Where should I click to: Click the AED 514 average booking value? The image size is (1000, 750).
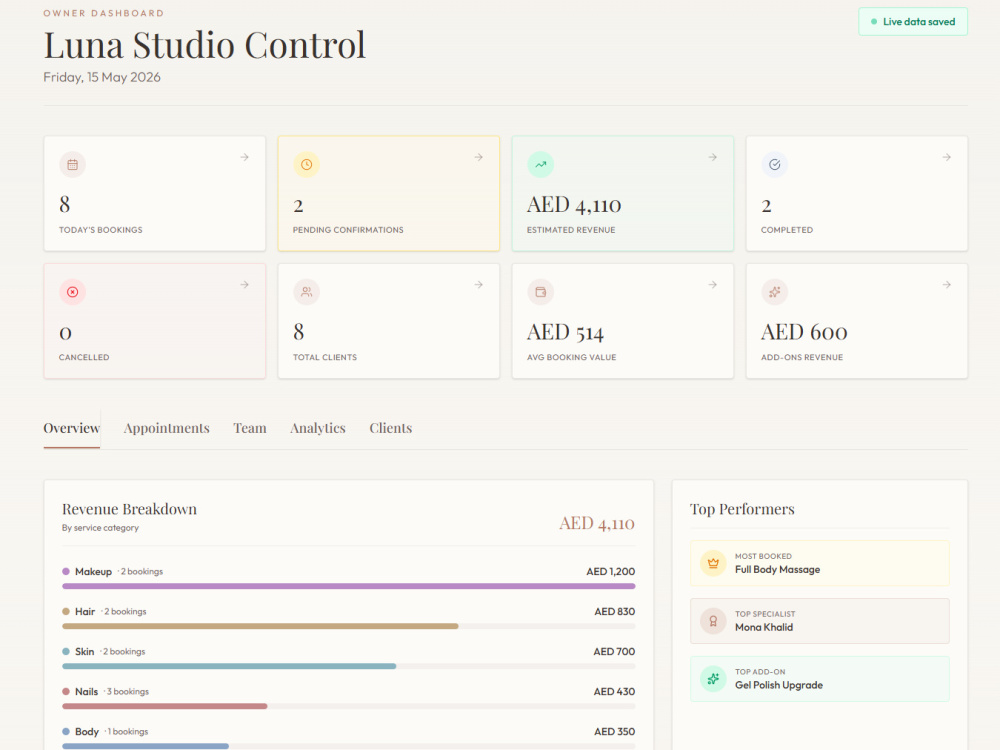[565, 332]
